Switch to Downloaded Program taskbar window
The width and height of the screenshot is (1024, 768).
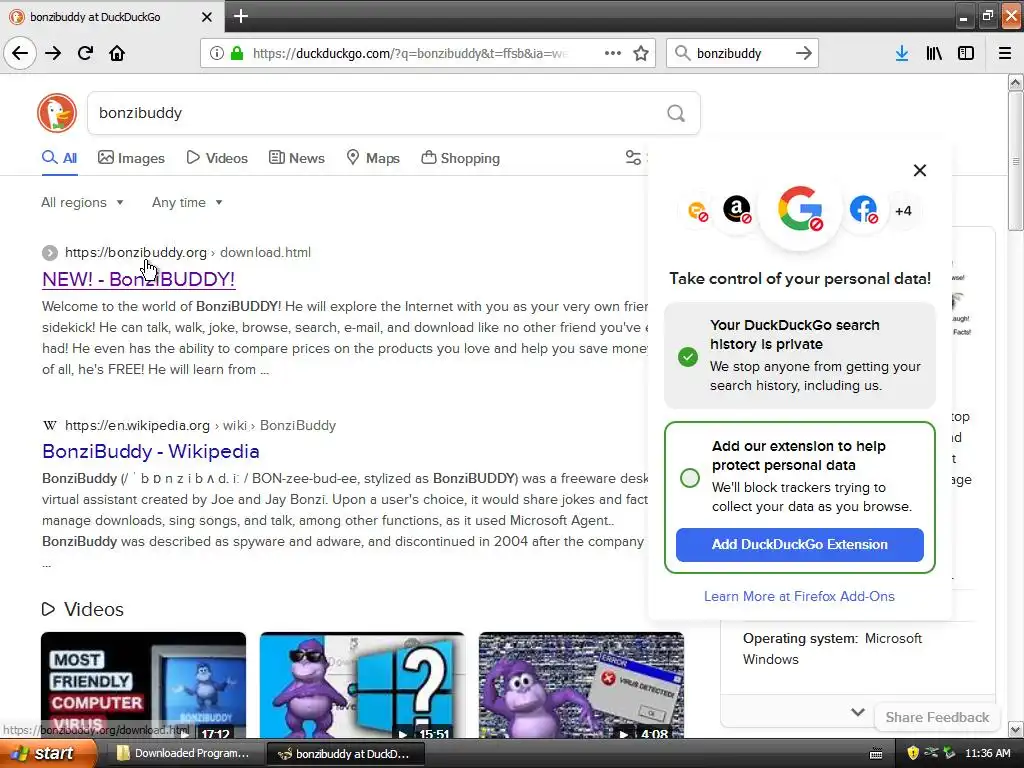pos(183,754)
